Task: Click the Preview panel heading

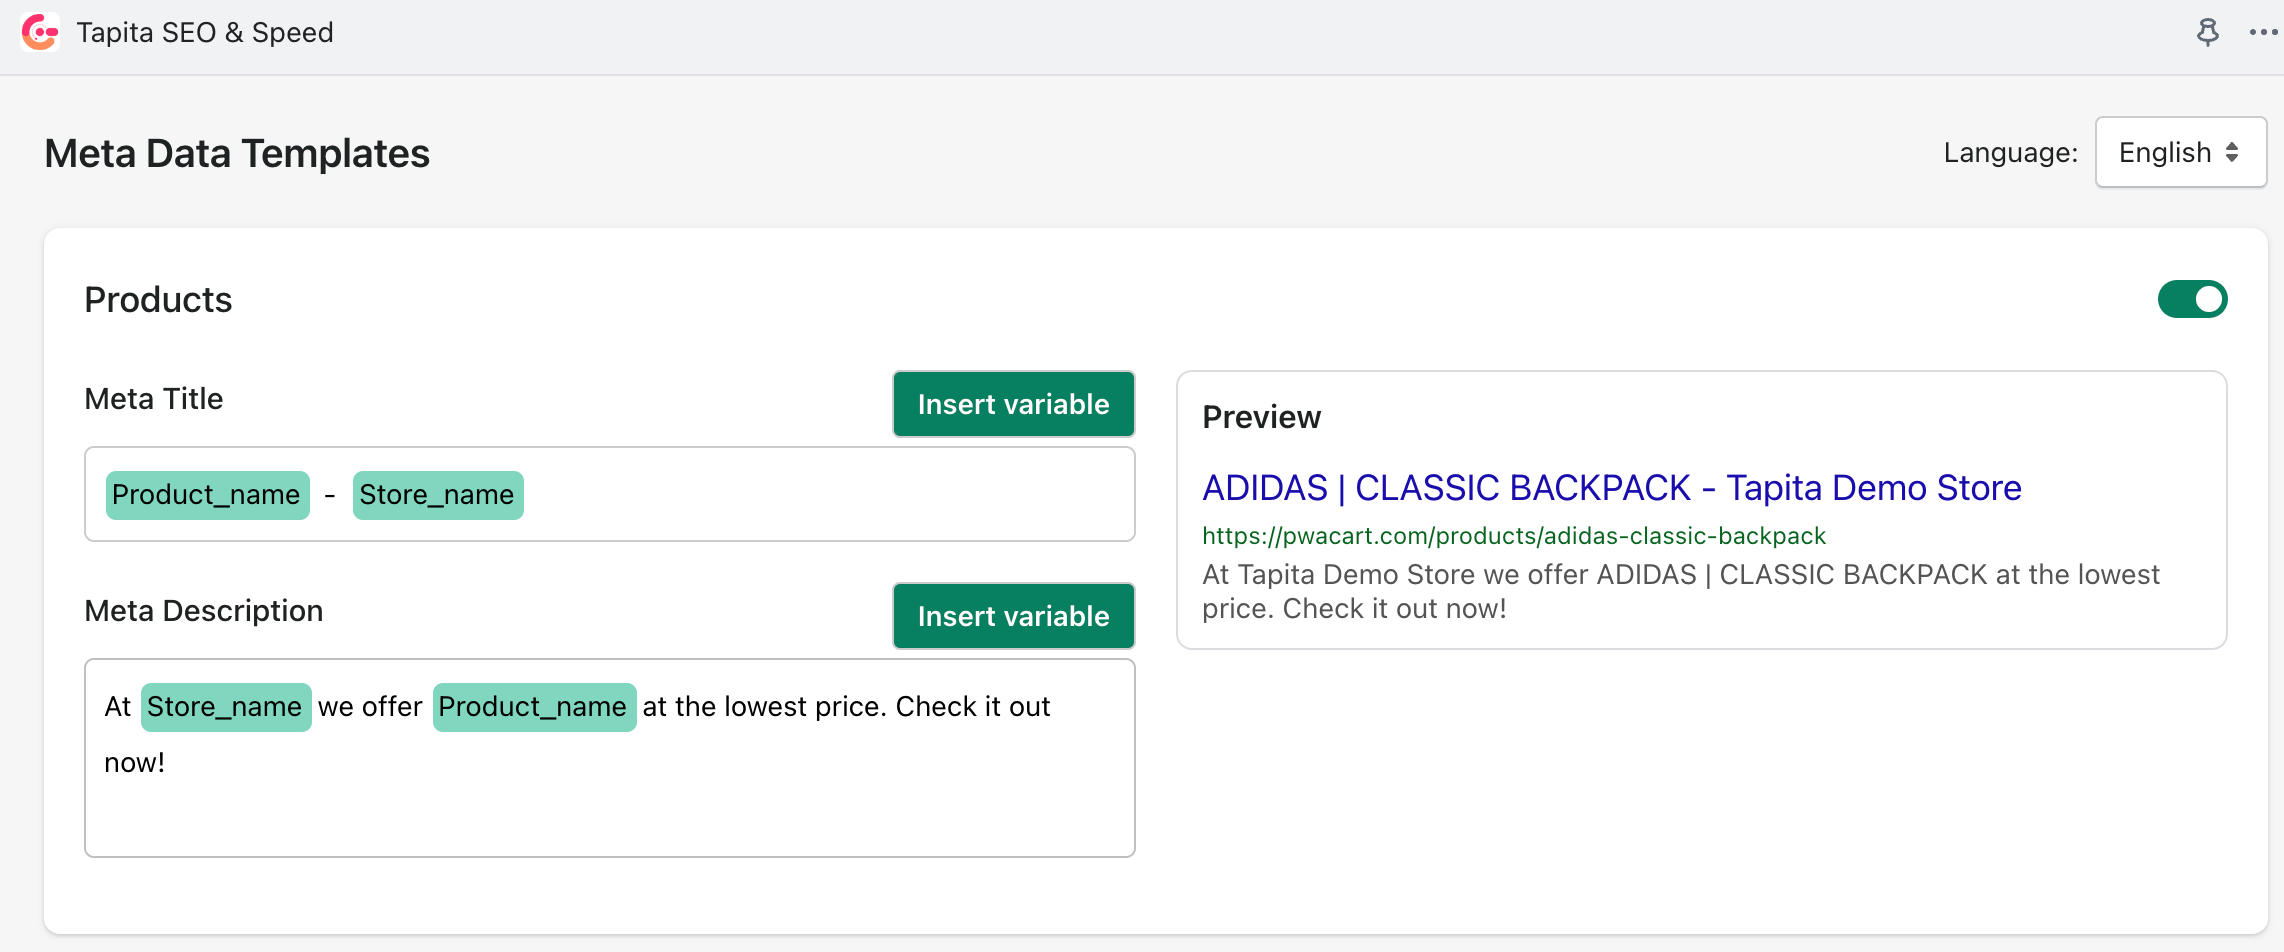Action: pos(1261,417)
